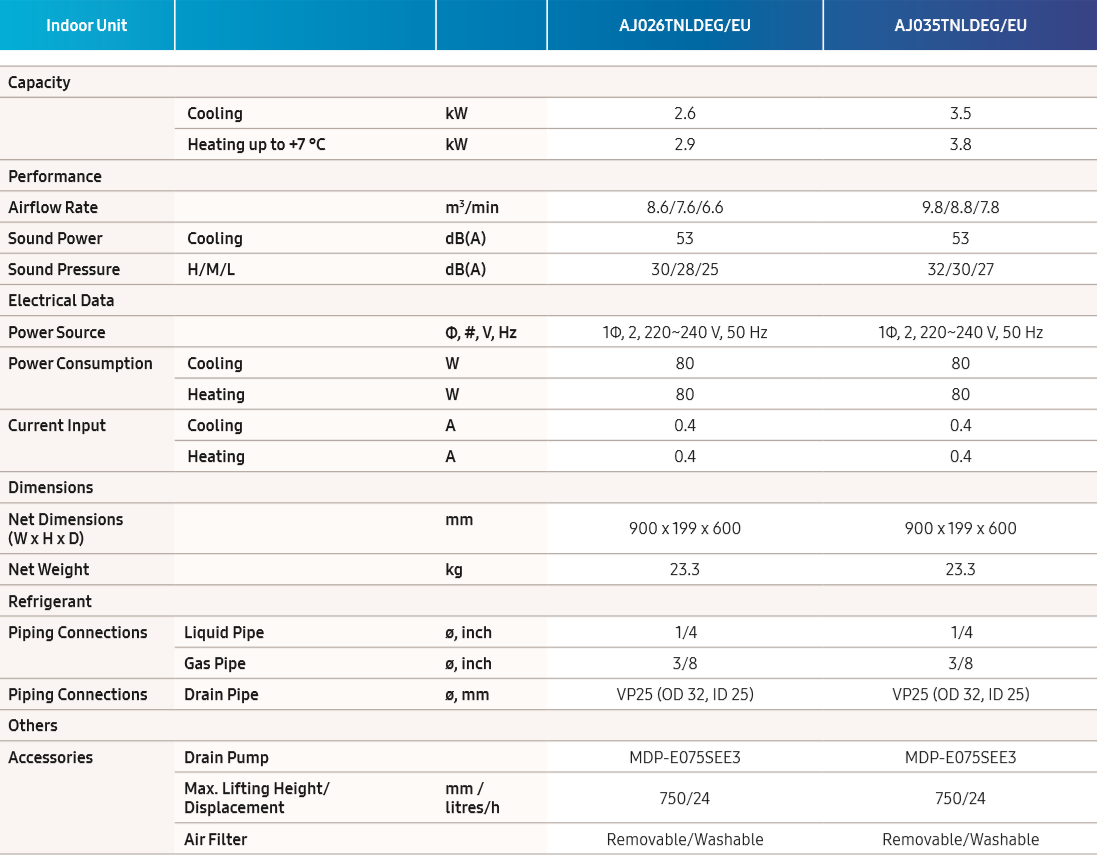Click the 3.5 cooling capacity value

click(x=961, y=113)
